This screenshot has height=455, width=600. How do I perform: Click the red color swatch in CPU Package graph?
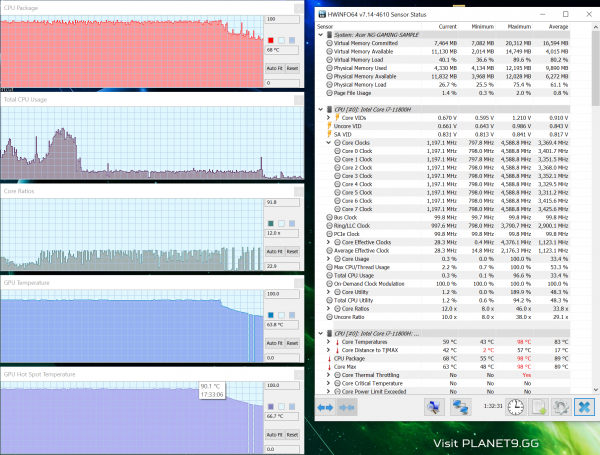pyautogui.click(x=271, y=40)
